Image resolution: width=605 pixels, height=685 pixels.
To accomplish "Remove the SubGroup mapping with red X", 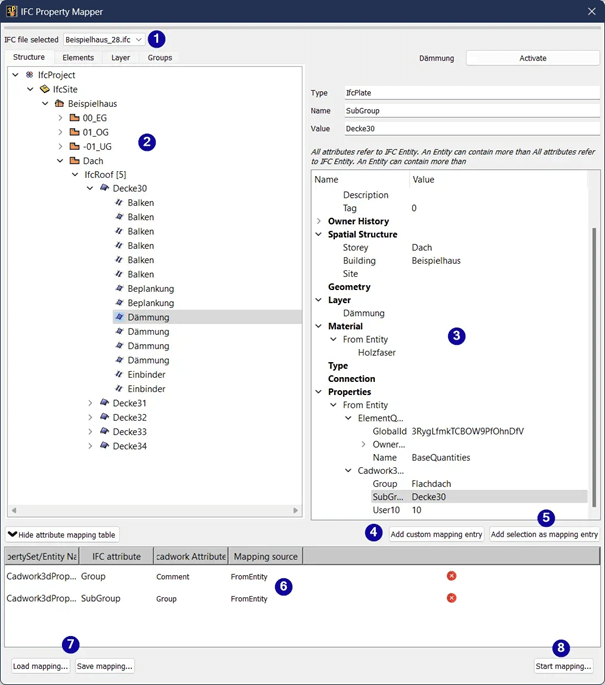I will (x=451, y=598).
